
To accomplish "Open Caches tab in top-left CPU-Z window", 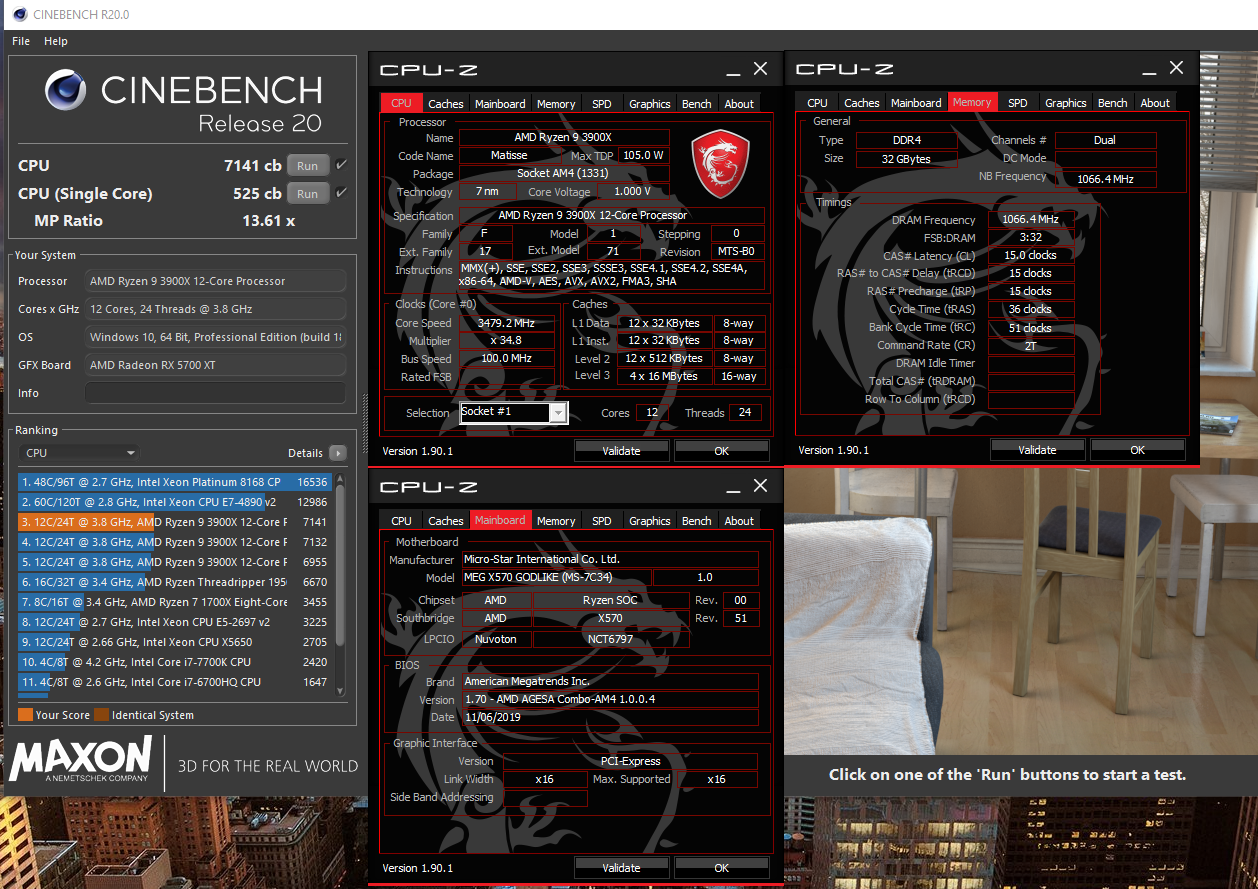I will tap(446, 104).
